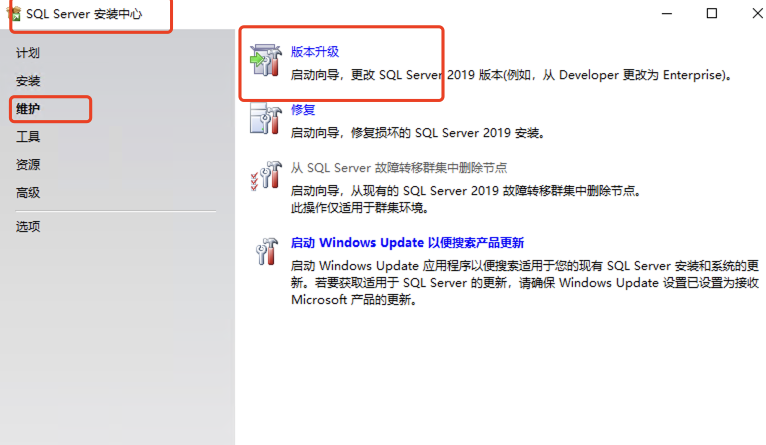Select the 高级 section
Screen dimensions: 766x445
point(28,192)
